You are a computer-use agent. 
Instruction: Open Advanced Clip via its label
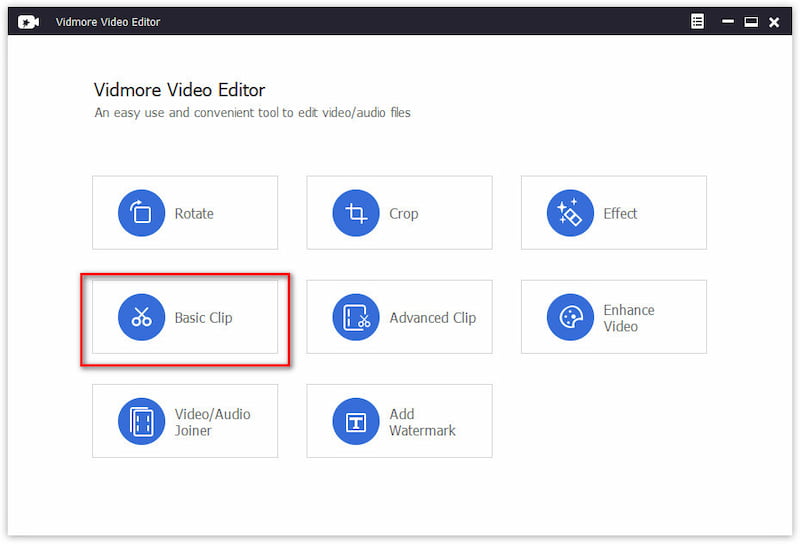point(432,317)
